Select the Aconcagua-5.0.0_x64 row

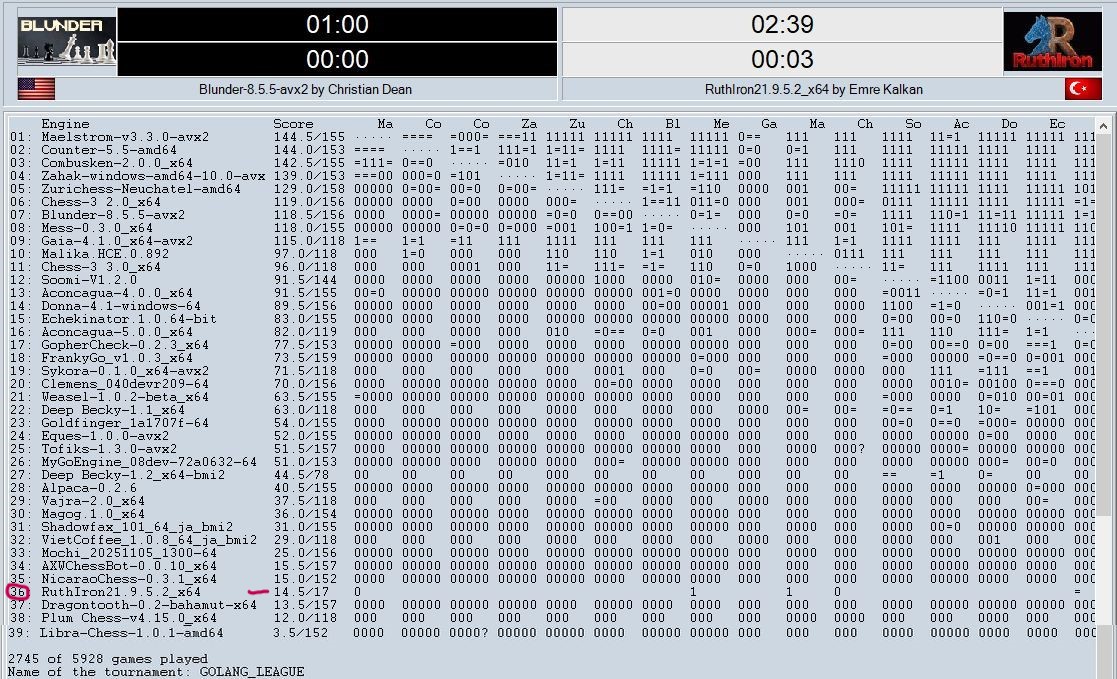[x=552, y=332]
